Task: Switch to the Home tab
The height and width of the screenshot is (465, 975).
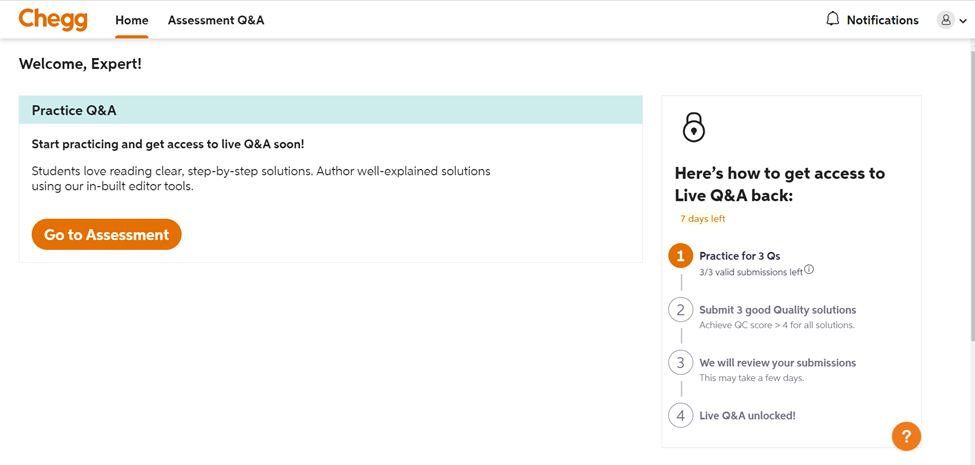Action: pyautogui.click(x=131, y=20)
